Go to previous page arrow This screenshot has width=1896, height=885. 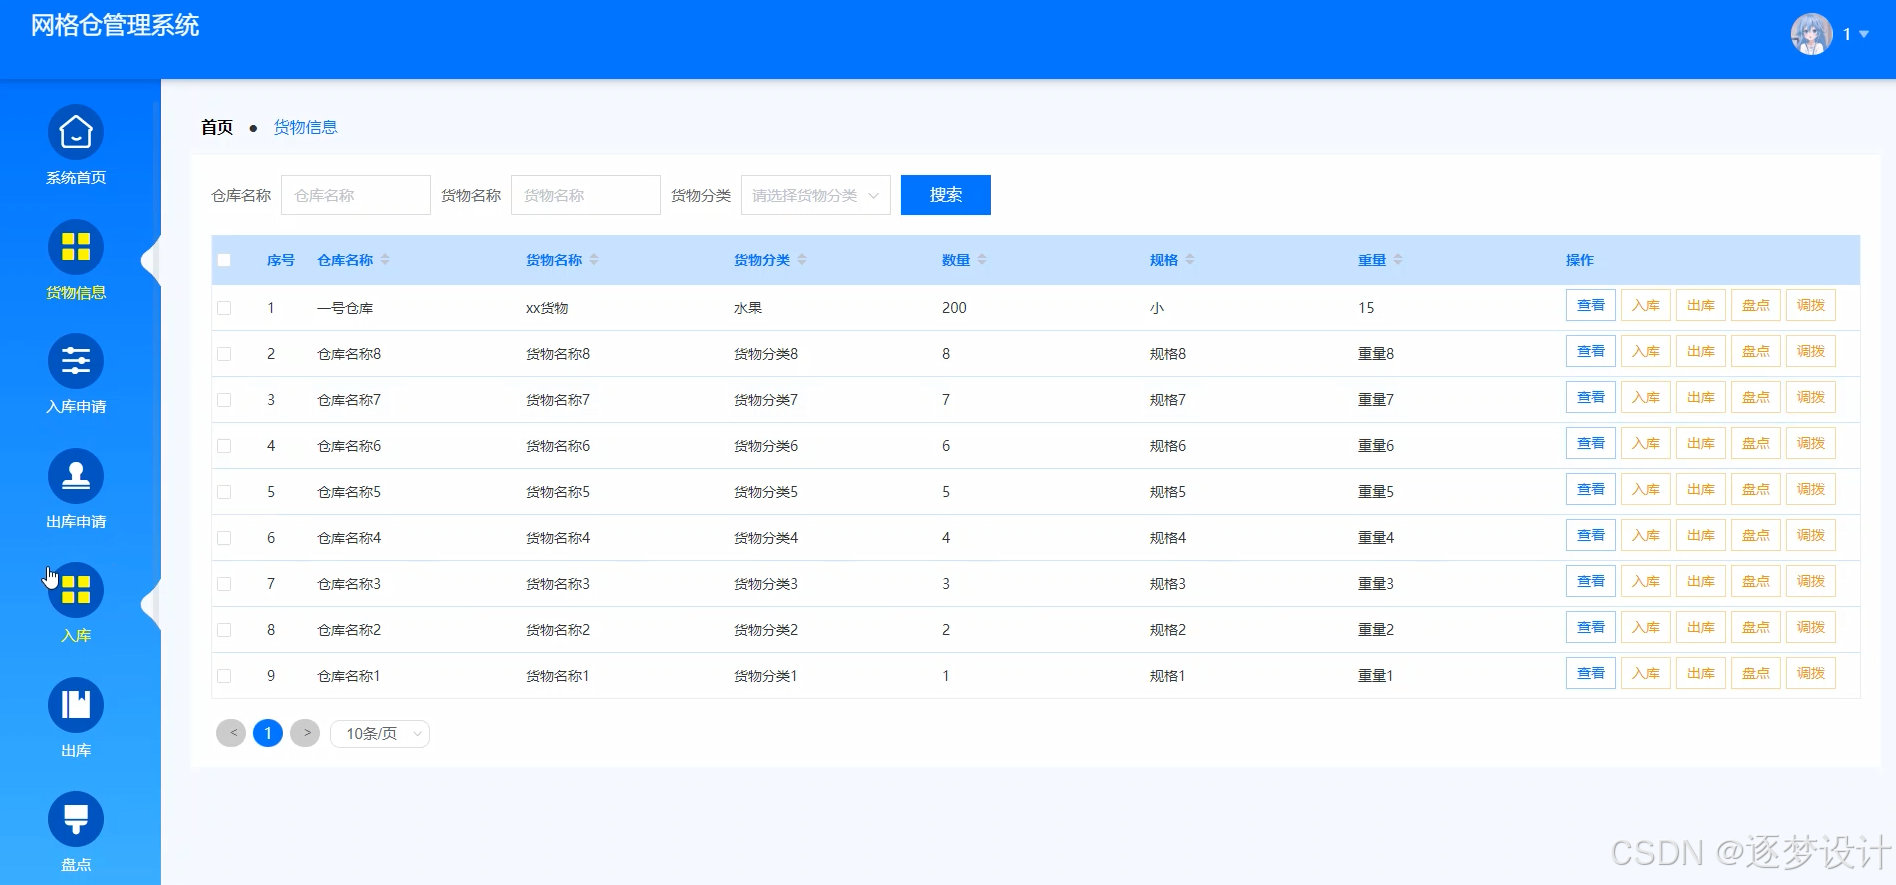coord(231,733)
